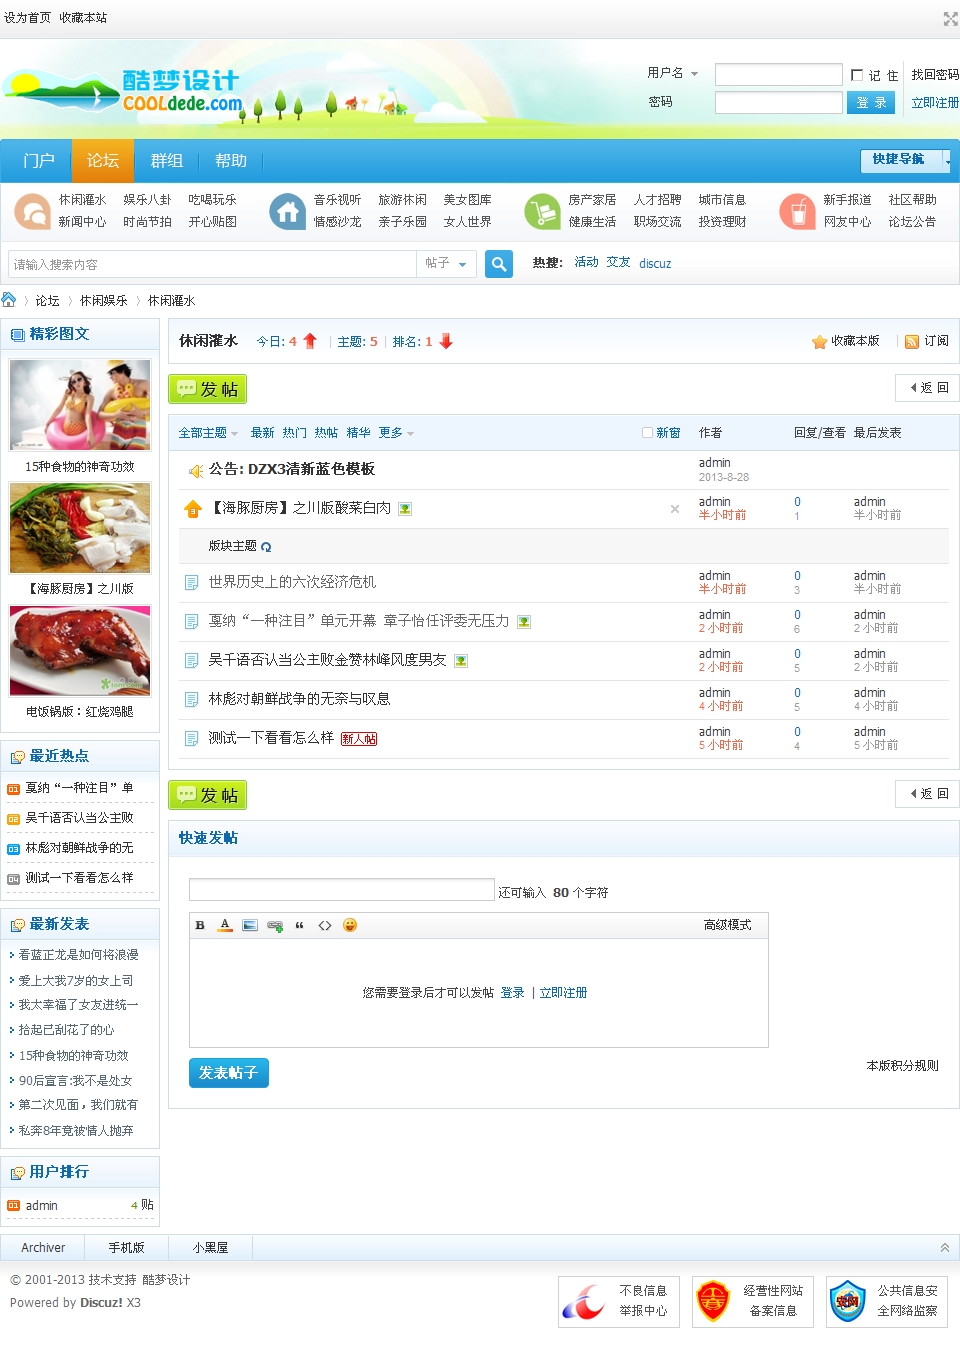Open the 帖子 search type dropdown
960x1357 pixels.
446,264
